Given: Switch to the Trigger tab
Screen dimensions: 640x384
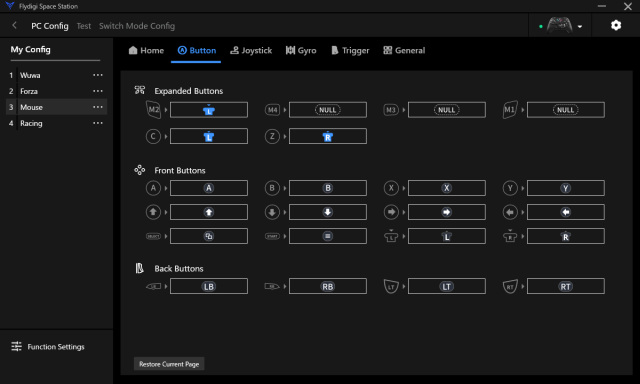Looking at the screenshot, I should (x=350, y=50).
